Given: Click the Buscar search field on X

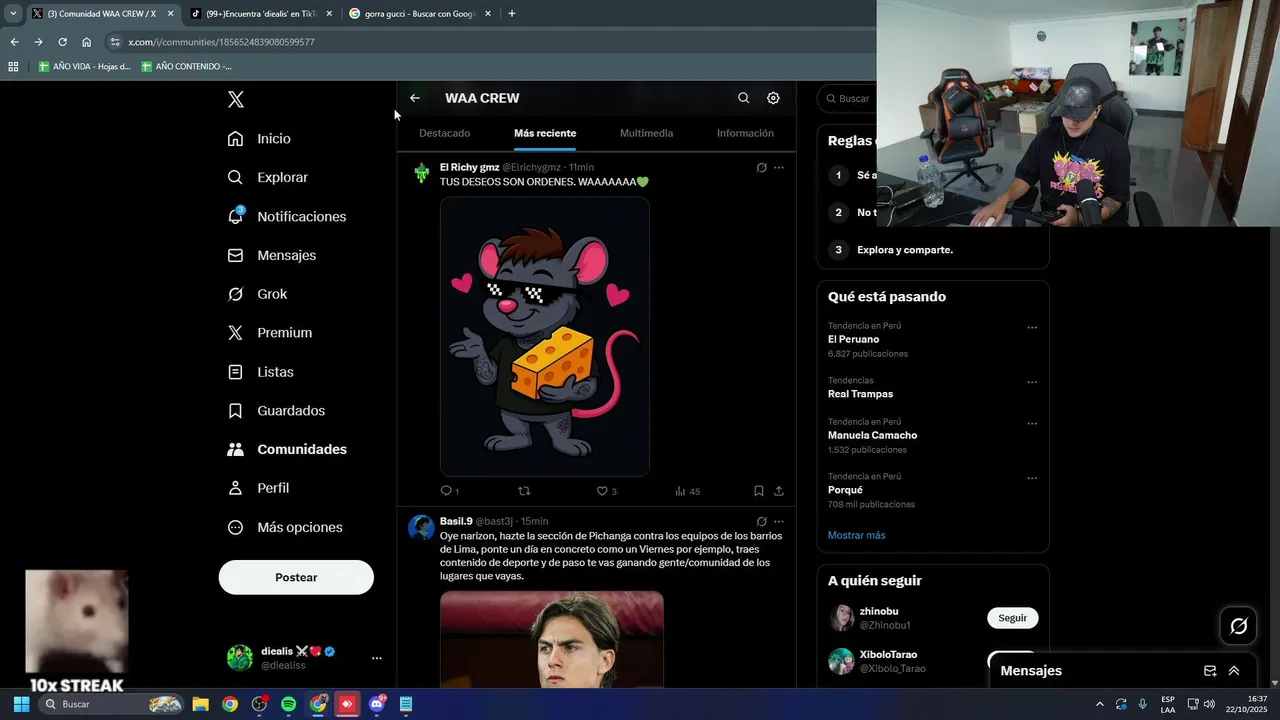Looking at the screenshot, I should (848, 98).
